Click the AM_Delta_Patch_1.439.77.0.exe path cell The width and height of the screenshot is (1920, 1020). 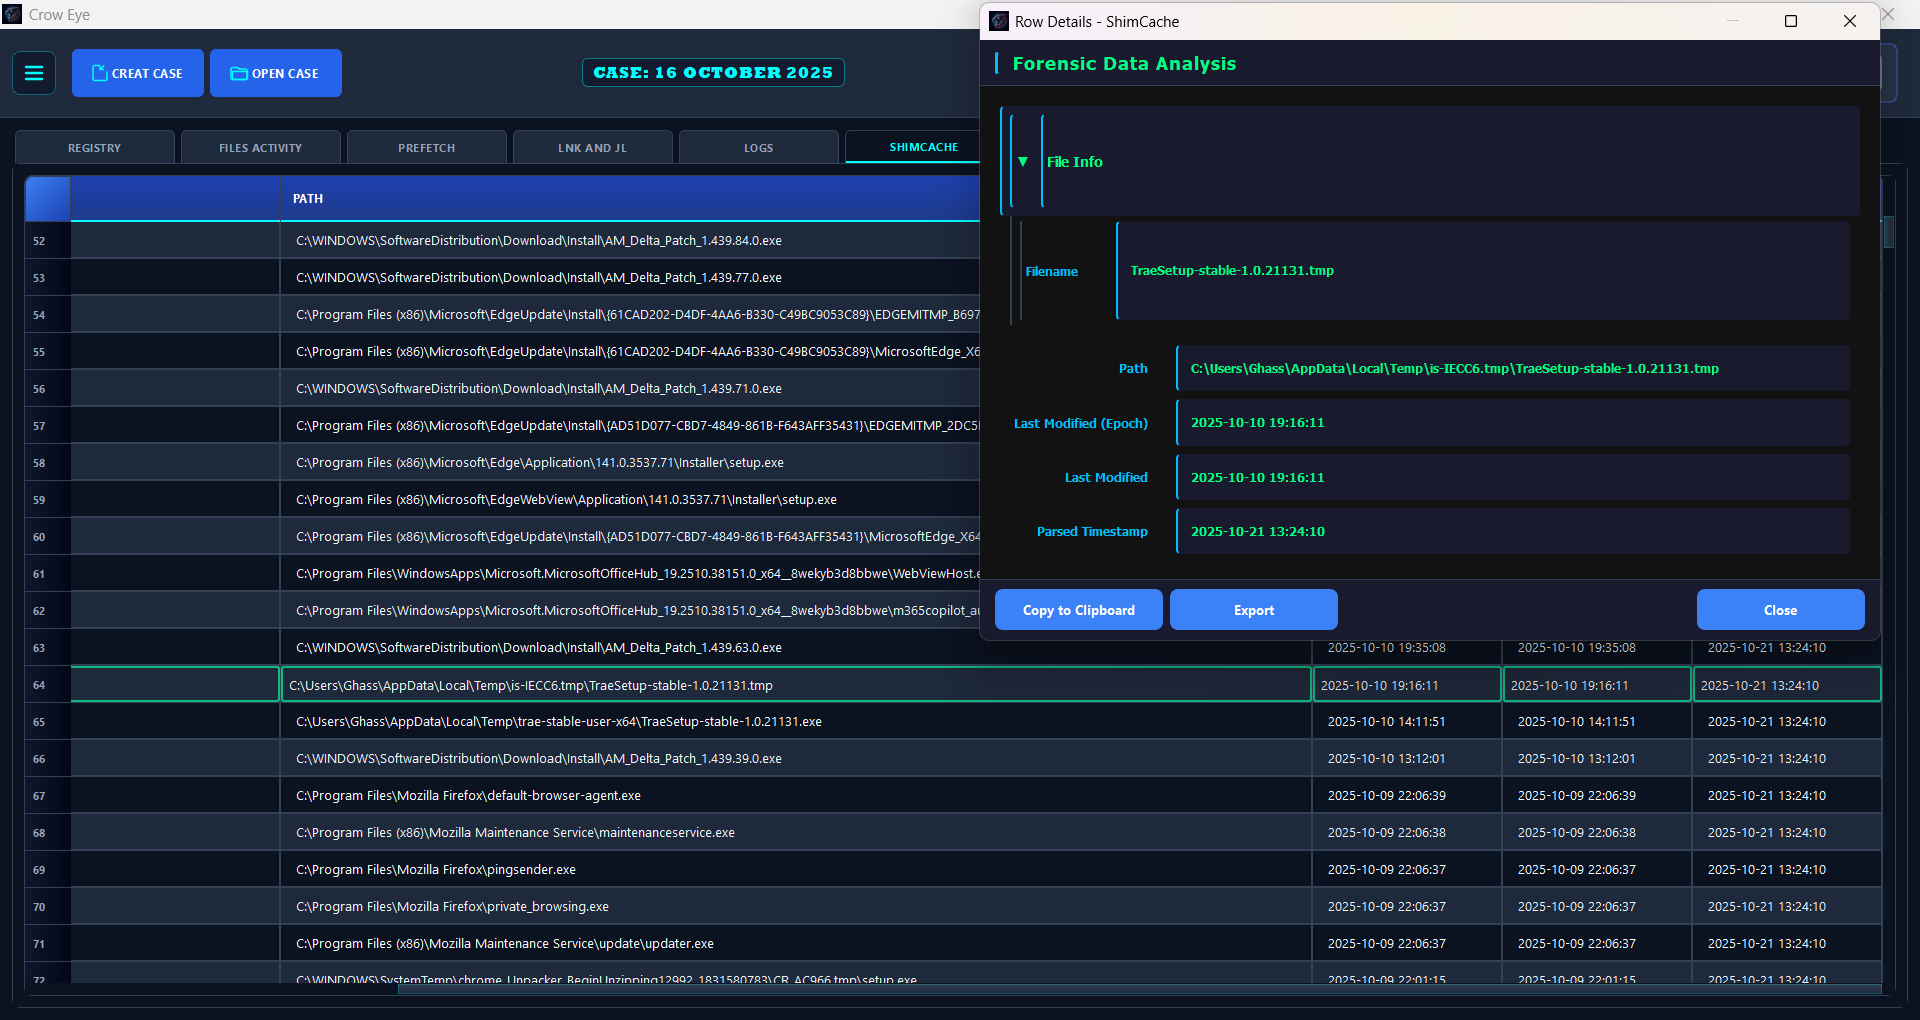[x=630, y=278]
